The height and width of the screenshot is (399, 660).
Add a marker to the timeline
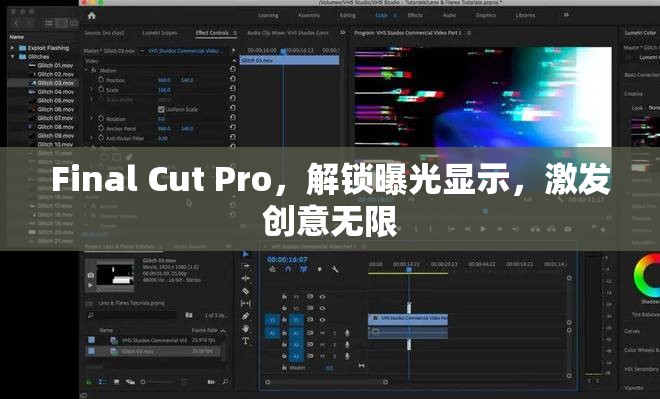pyautogui.click(x=319, y=269)
